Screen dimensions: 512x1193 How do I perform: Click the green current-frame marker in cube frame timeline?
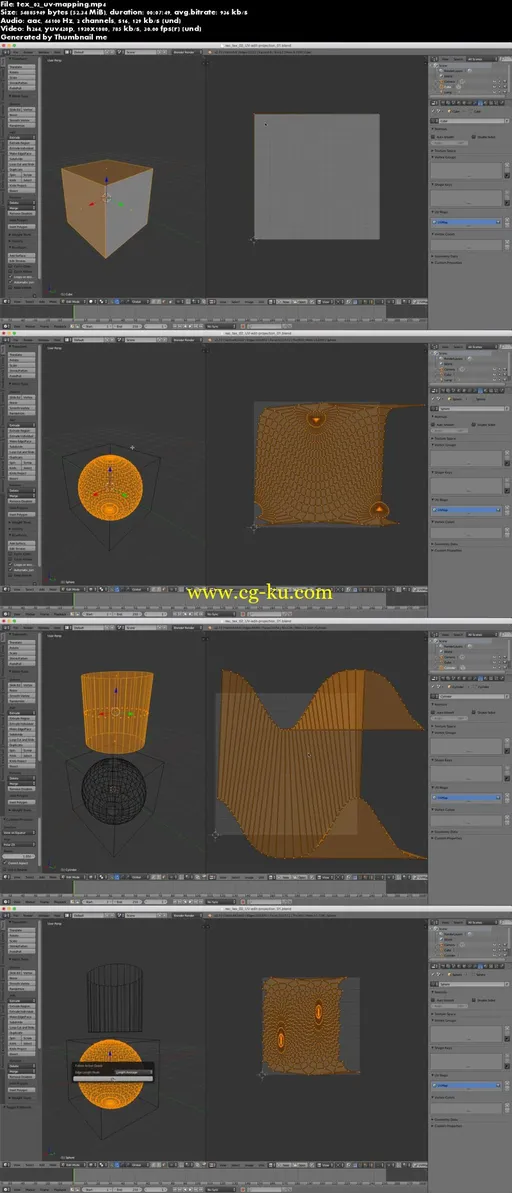[x=73, y=310]
